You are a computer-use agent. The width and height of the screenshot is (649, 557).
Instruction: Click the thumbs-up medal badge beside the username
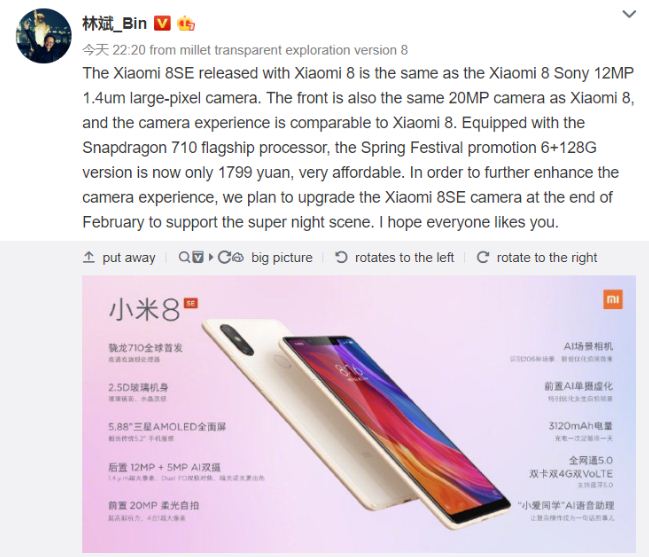pos(186,24)
